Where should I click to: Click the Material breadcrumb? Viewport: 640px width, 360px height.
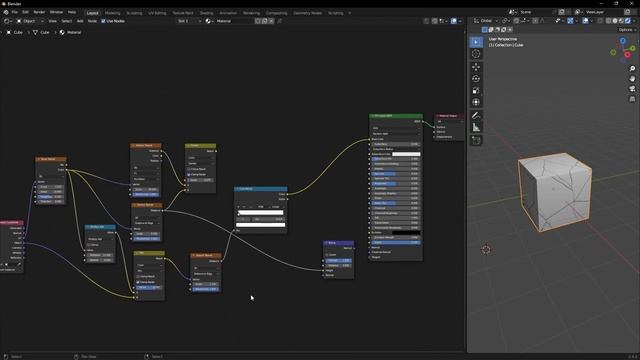pos(71,32)
